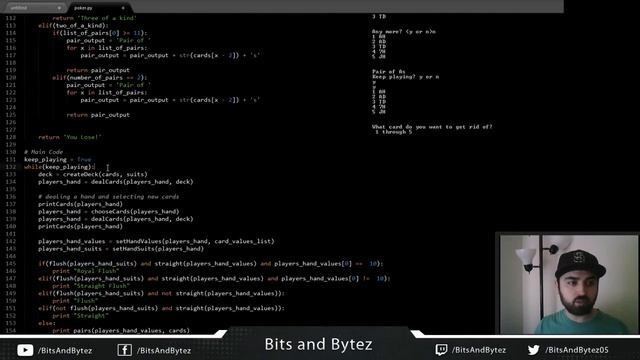
Task: Click 'elif(number_of_pairs == 2):' line
Action: click(x=100, y=78)
